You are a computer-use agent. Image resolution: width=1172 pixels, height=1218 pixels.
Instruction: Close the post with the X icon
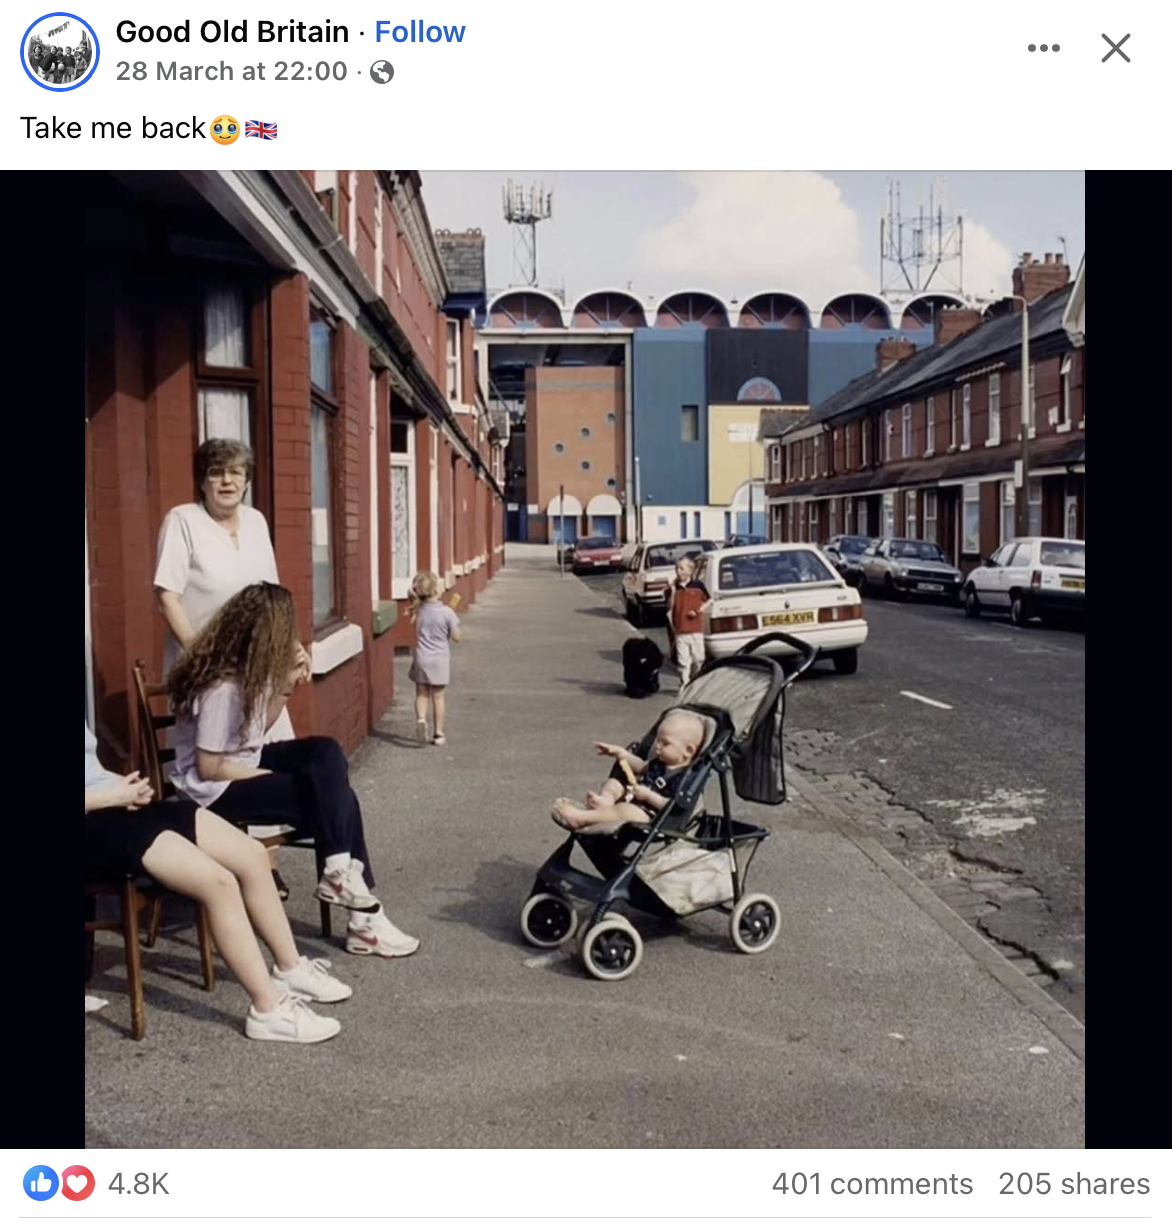pyautogui.click(x=1116, y=48)
